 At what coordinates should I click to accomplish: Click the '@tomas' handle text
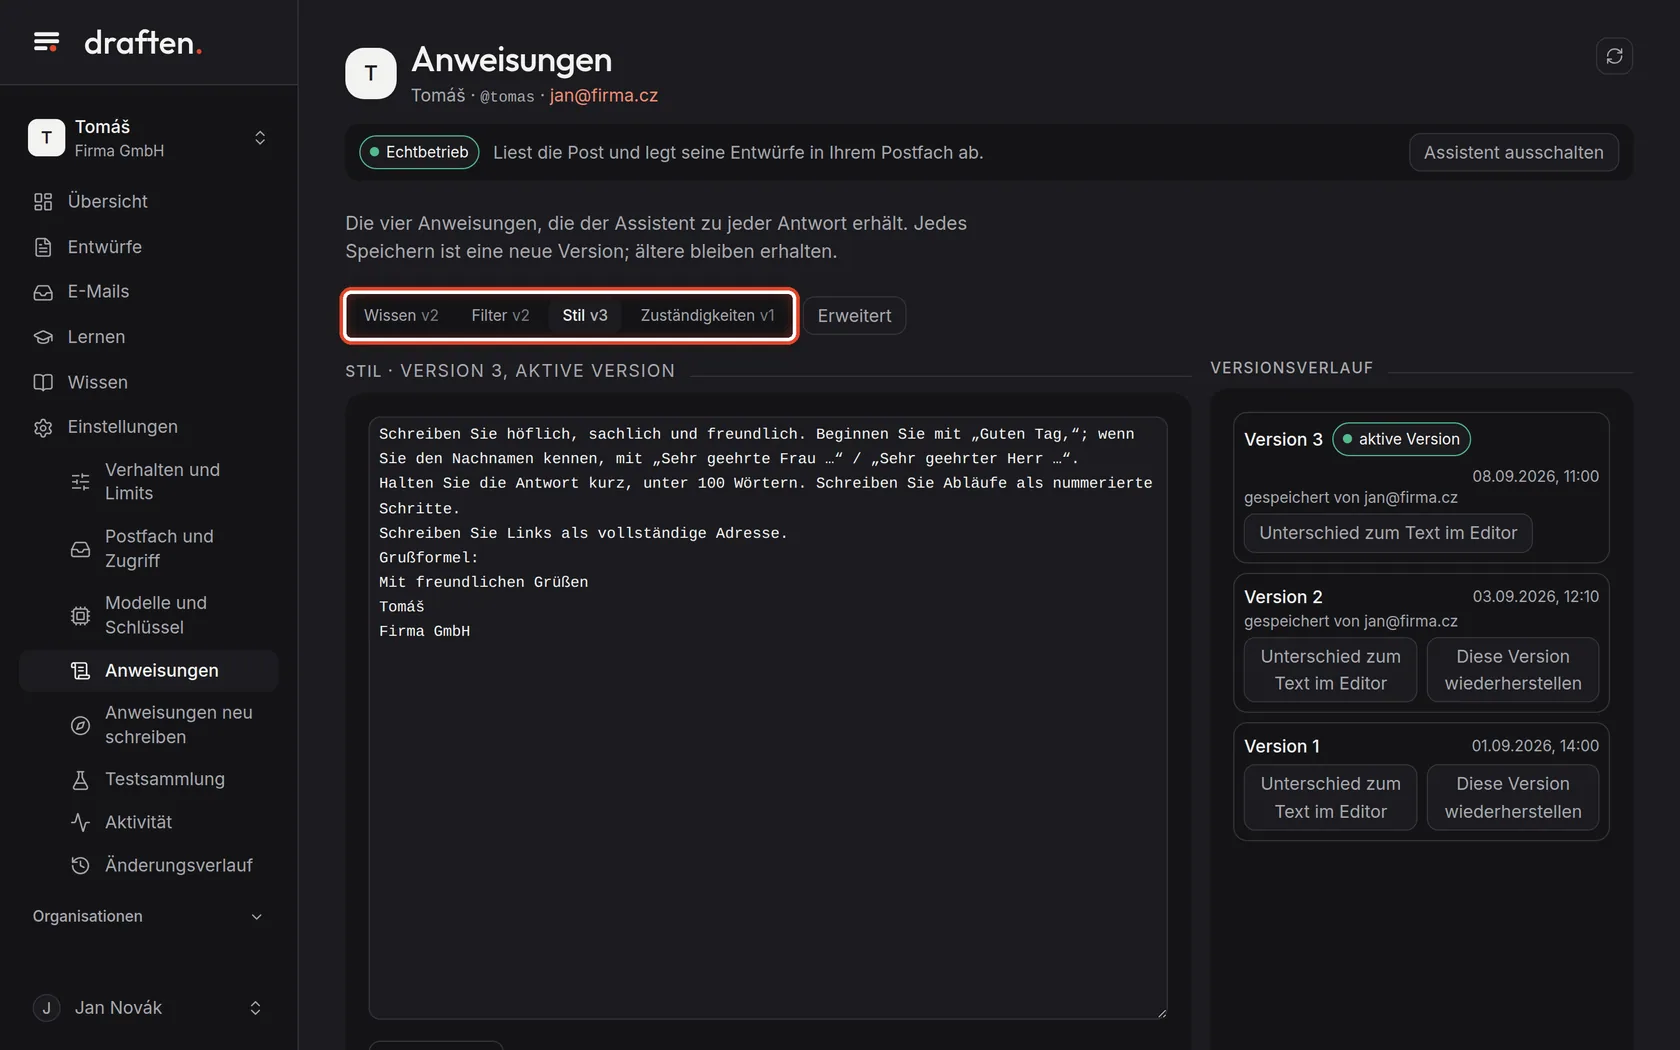(x=507, y=97)
